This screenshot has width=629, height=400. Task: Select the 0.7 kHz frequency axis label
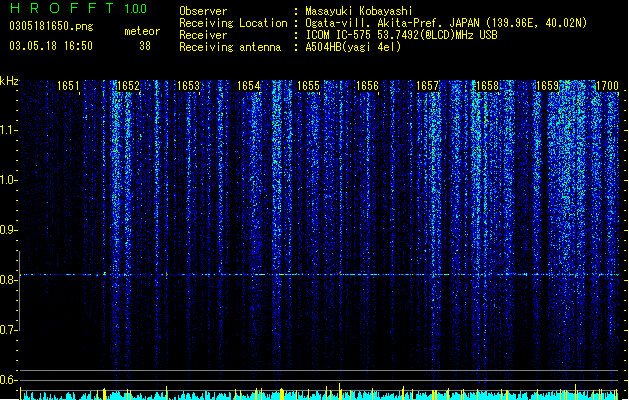click(x=8, y=330)
